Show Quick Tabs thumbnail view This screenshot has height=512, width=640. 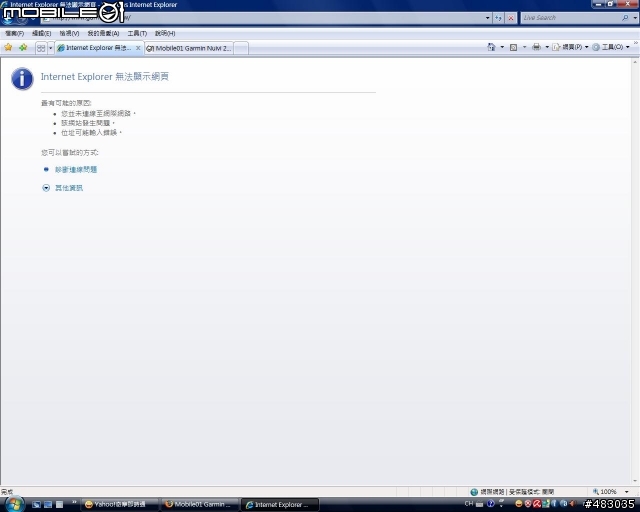41,48
